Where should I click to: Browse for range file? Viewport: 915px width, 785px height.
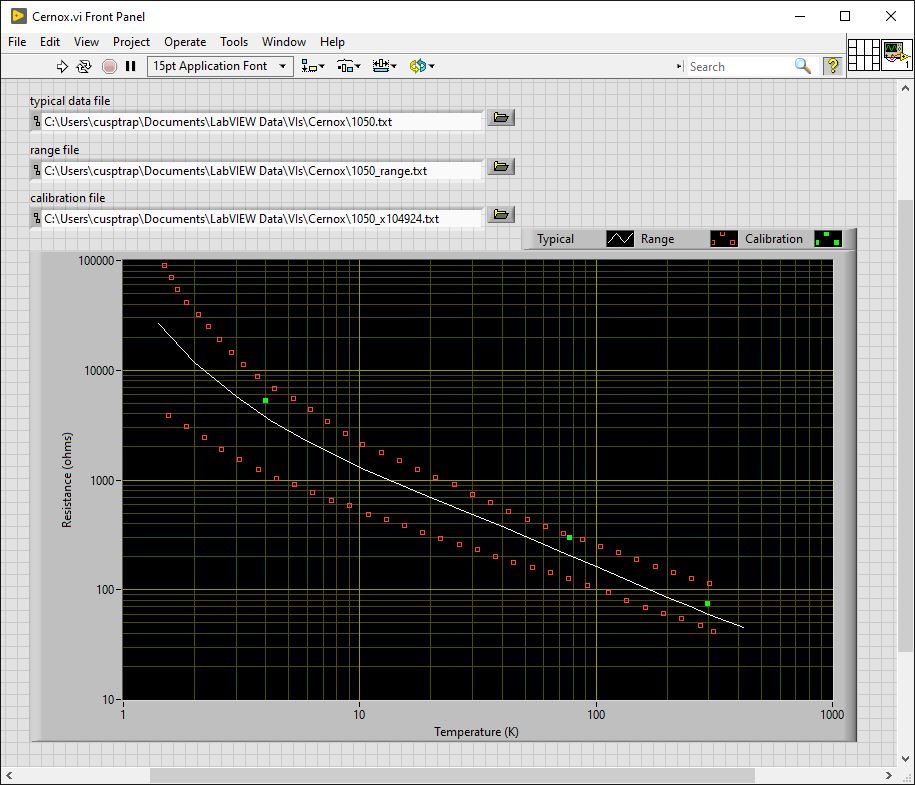501,166
